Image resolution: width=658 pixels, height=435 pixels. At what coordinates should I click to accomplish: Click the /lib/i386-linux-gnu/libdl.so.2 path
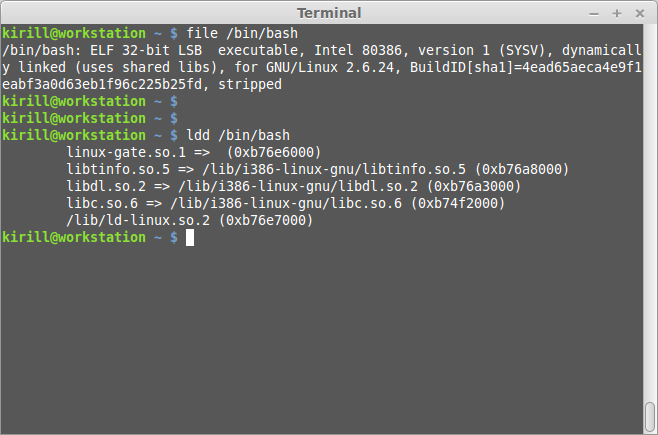pyautogui.click(x=304, y=186)
